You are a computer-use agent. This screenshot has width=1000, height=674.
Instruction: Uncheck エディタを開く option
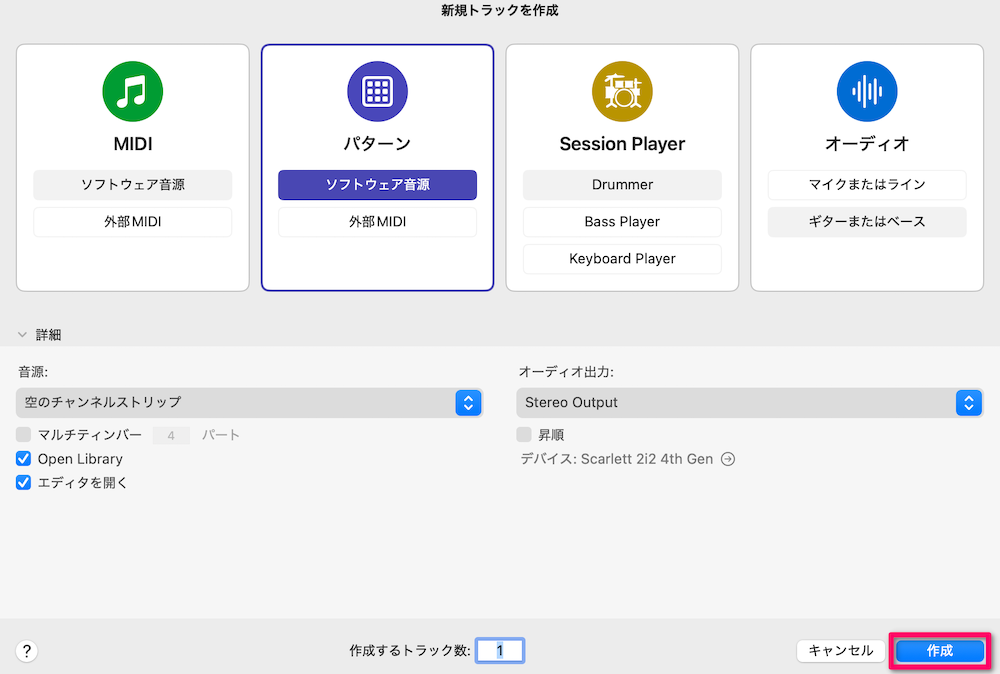pos(24,482)
